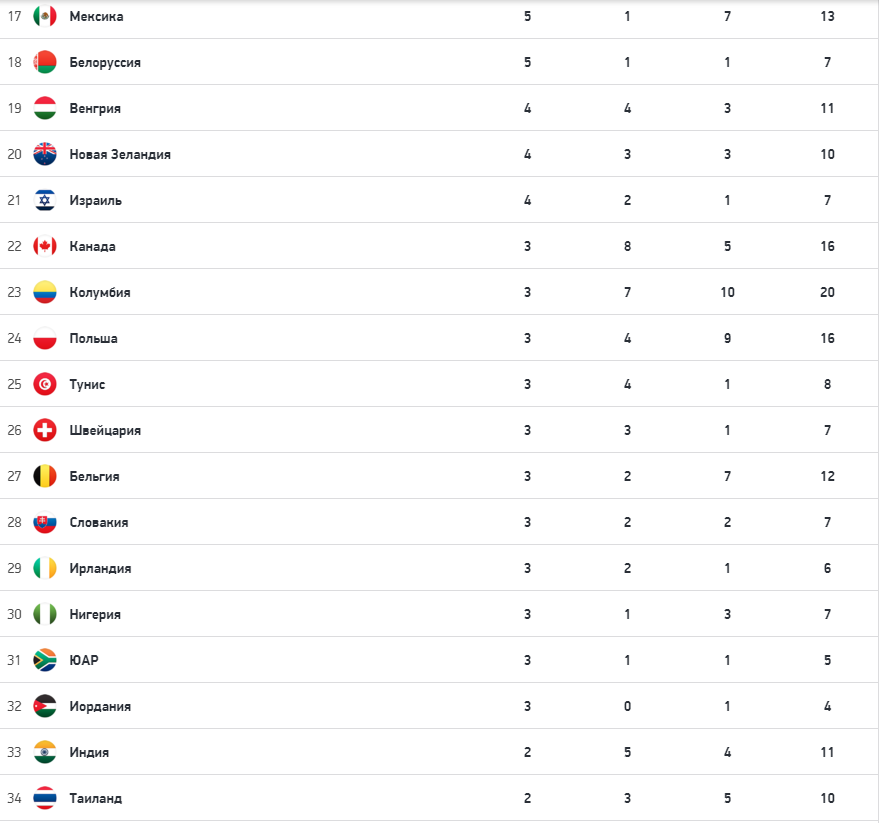Open the Бельгия country link
This screenshot has width=879, height=823.
point(94,476)
